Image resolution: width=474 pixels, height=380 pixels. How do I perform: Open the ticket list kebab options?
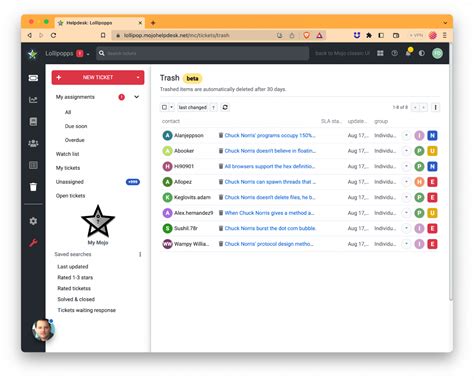435,107
